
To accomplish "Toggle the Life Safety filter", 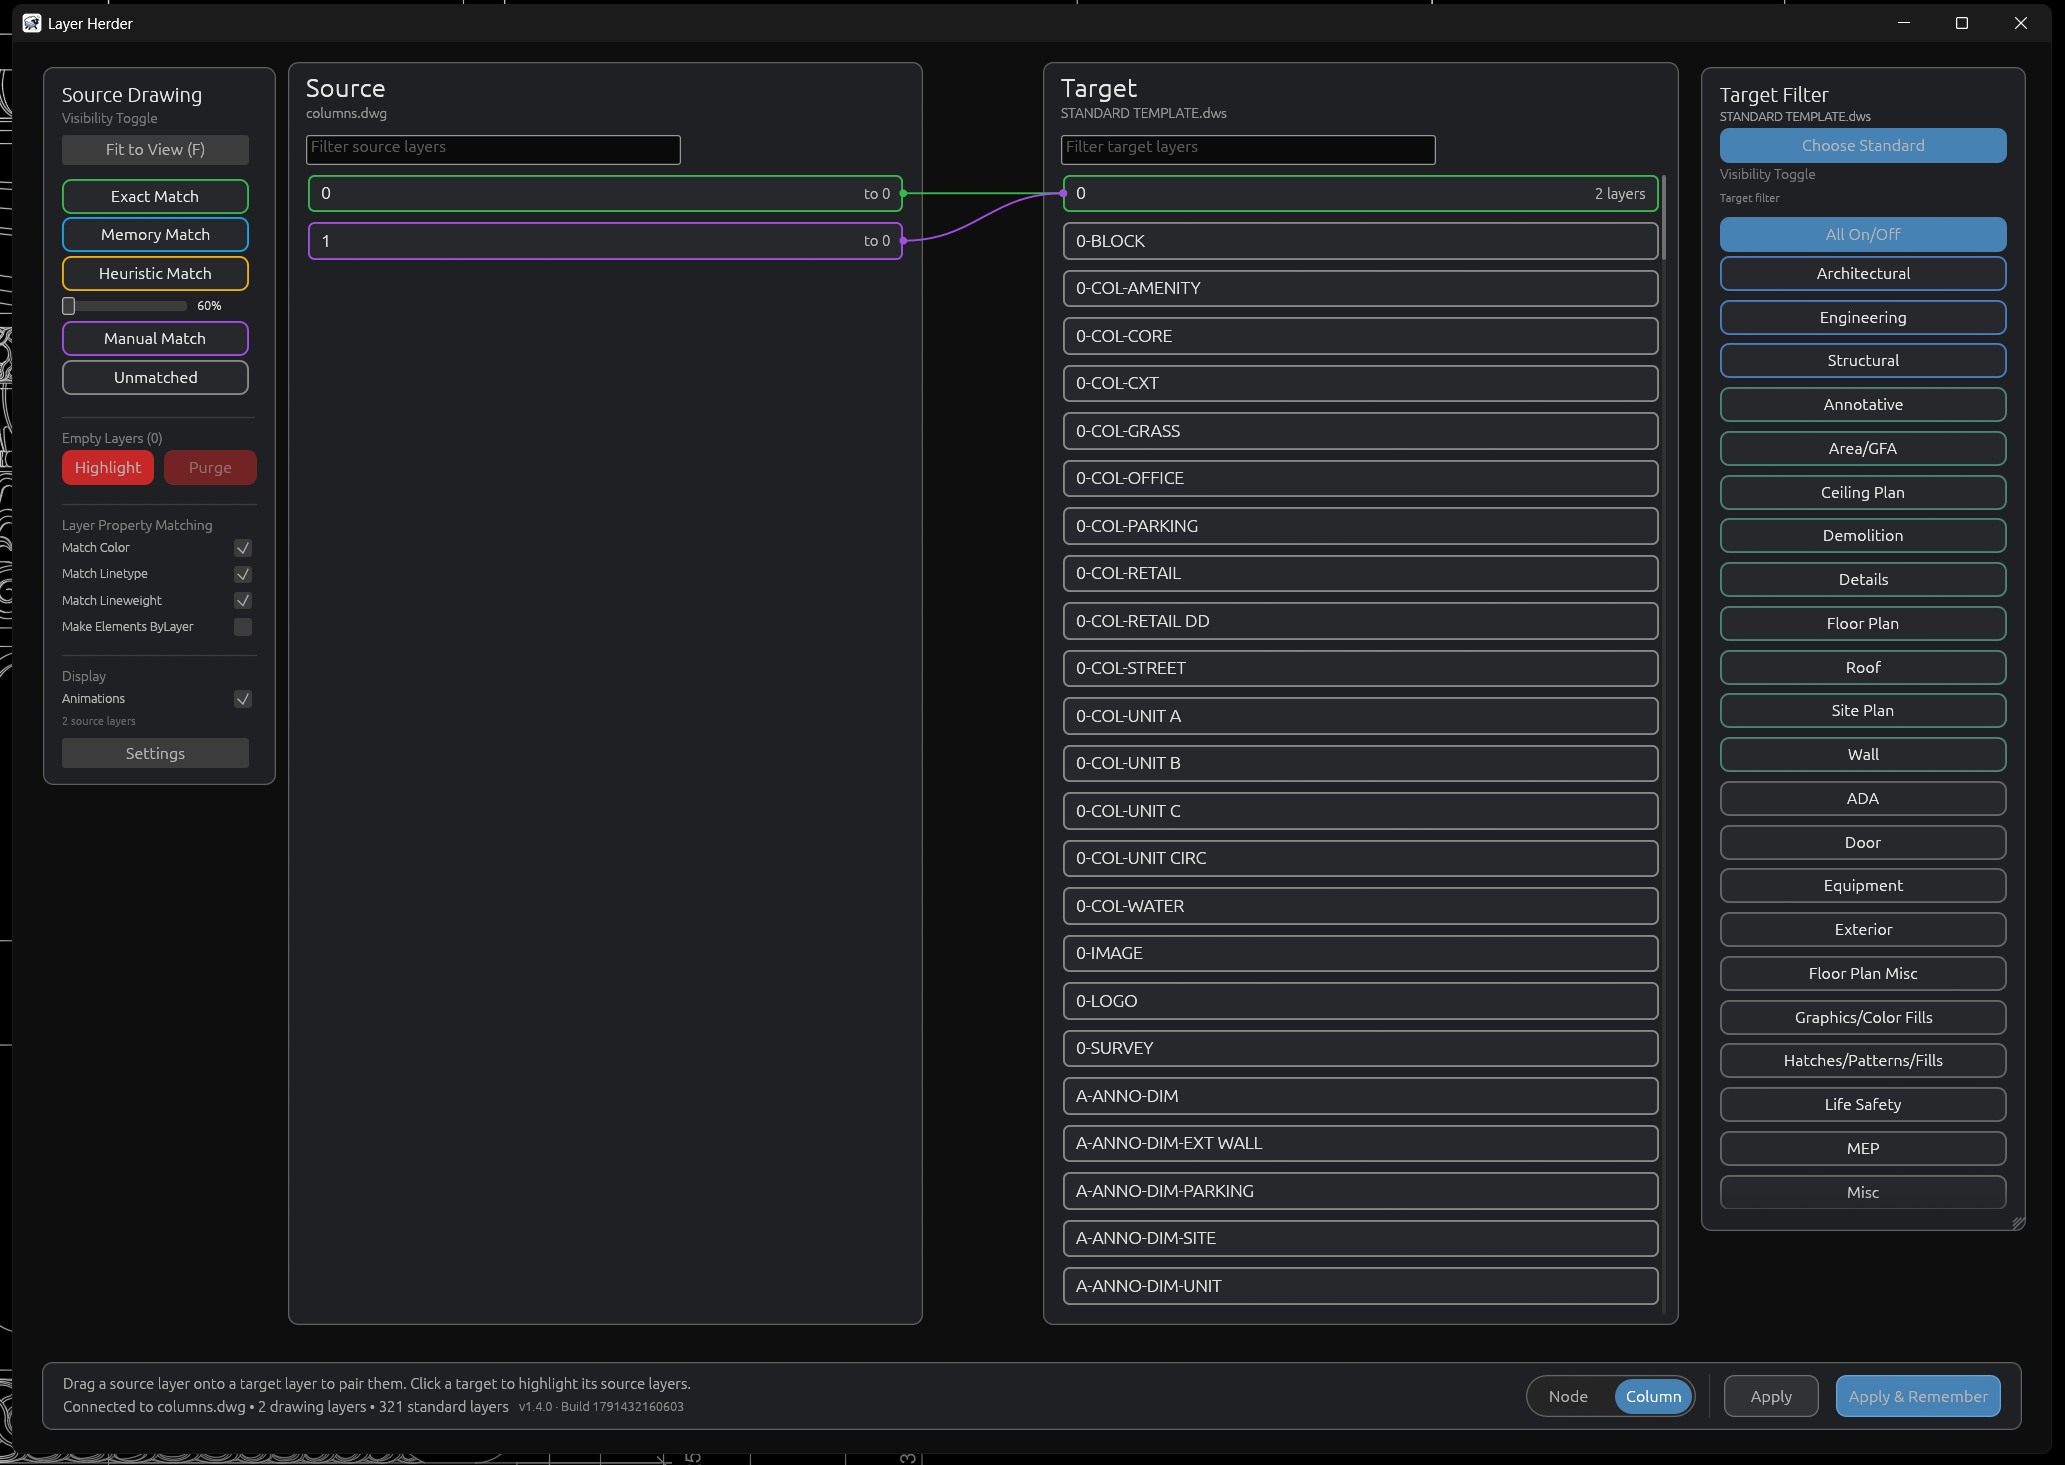I will click(1862, 1104).
